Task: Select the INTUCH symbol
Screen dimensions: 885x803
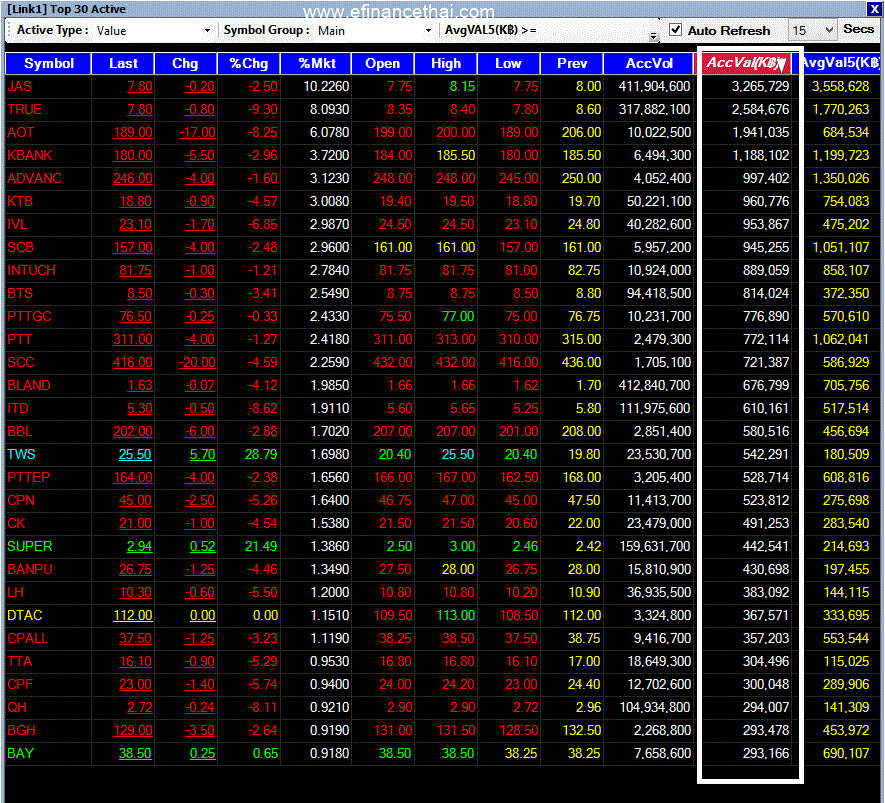Action: (x=32, y=270)
